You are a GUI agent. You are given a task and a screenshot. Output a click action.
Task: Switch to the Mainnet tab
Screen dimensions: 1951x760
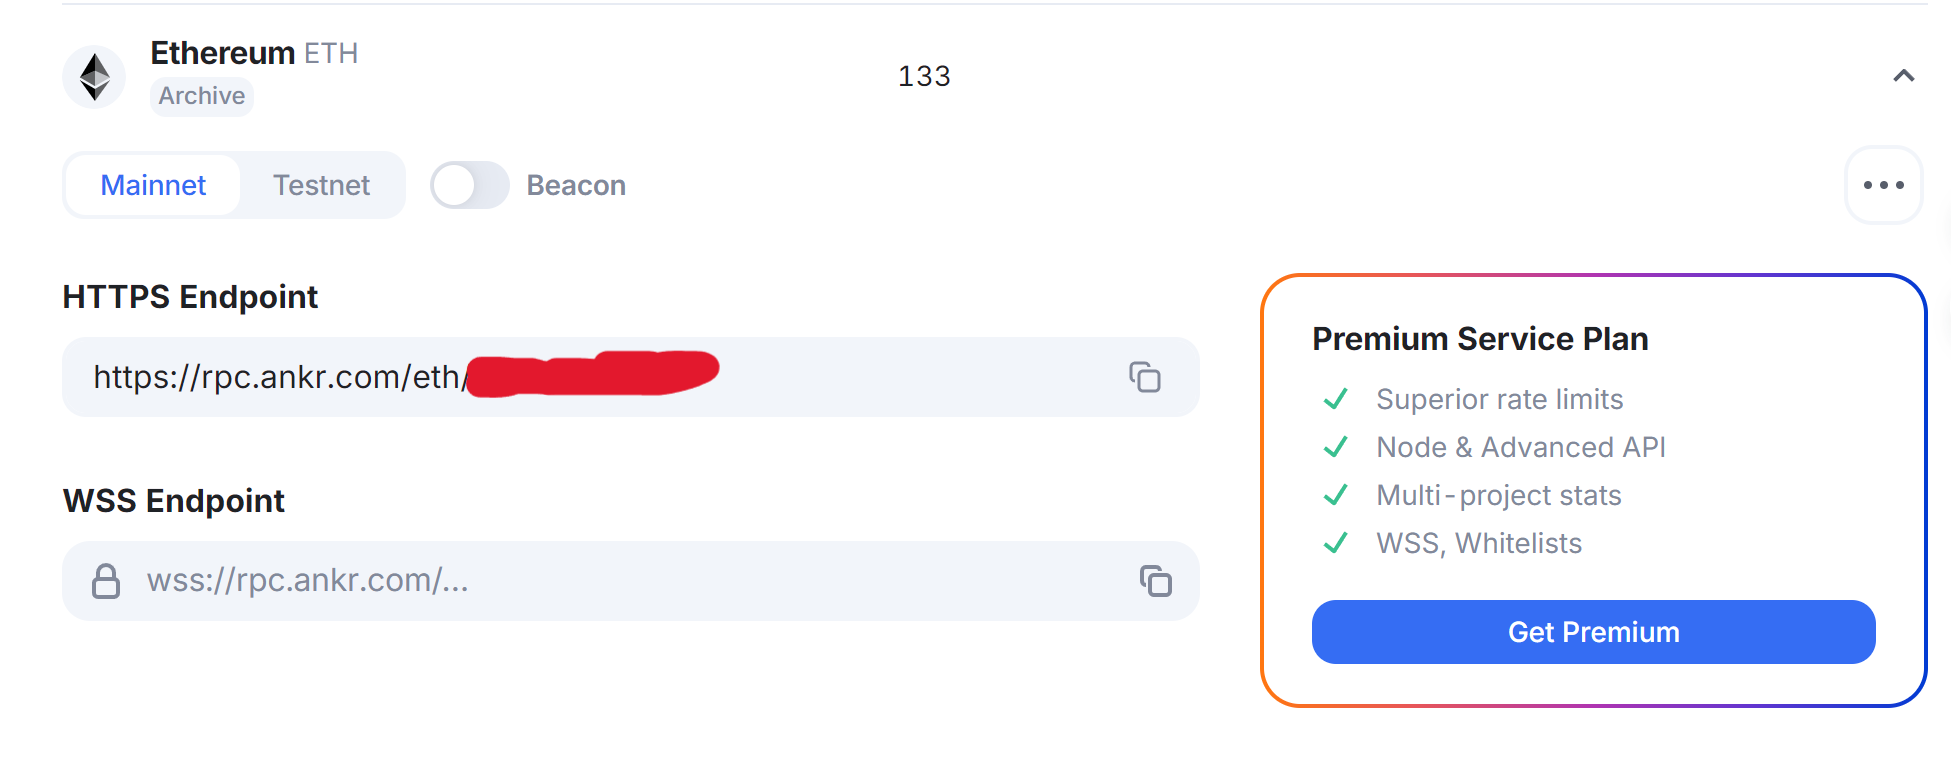click(153, 185)
